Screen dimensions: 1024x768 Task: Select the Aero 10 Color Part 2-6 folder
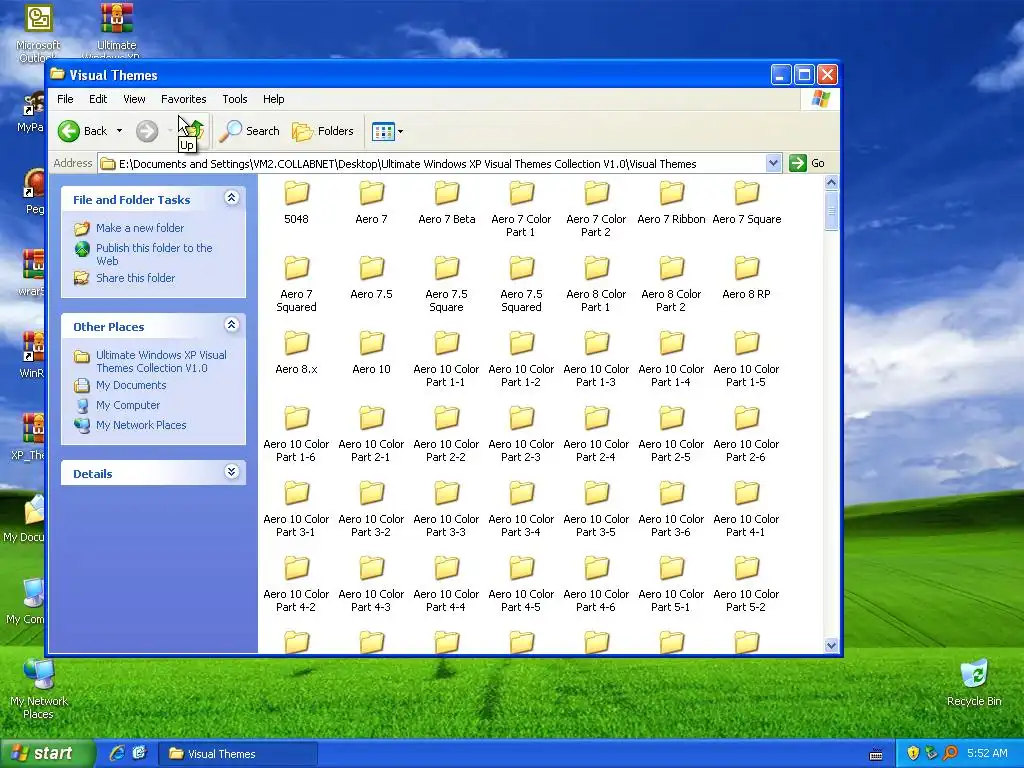(746, 434)
